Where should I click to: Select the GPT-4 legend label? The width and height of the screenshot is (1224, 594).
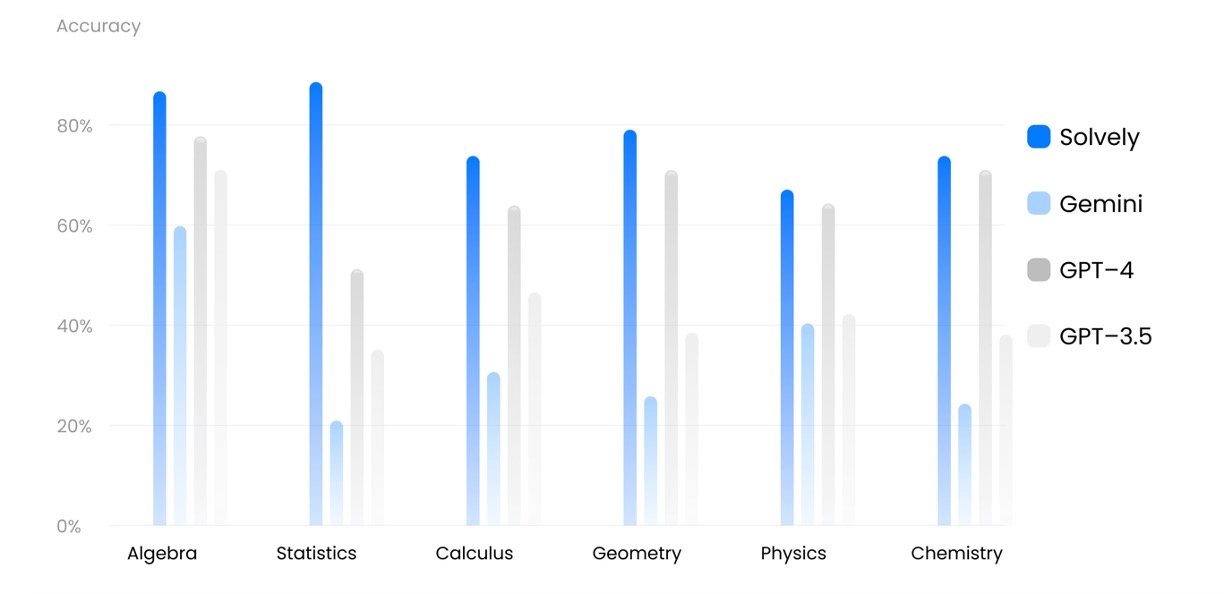tap(1096, 270)
